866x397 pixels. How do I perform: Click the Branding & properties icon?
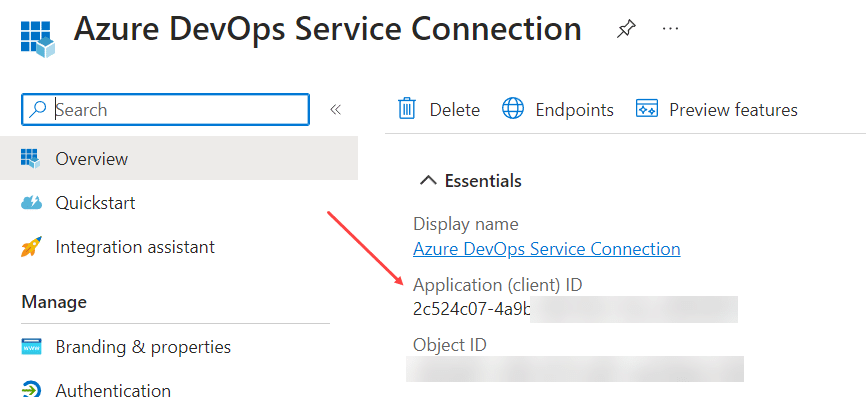click(x=31, y=347)
